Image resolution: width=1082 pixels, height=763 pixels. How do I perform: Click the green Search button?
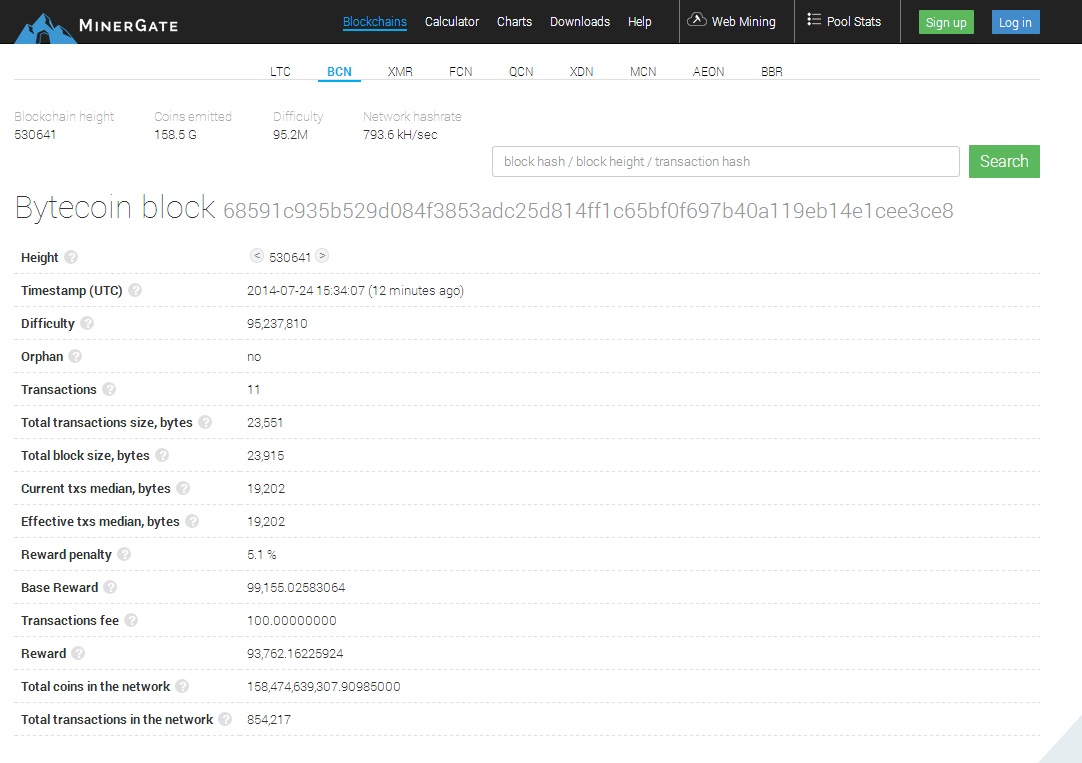pos(1004,161)
